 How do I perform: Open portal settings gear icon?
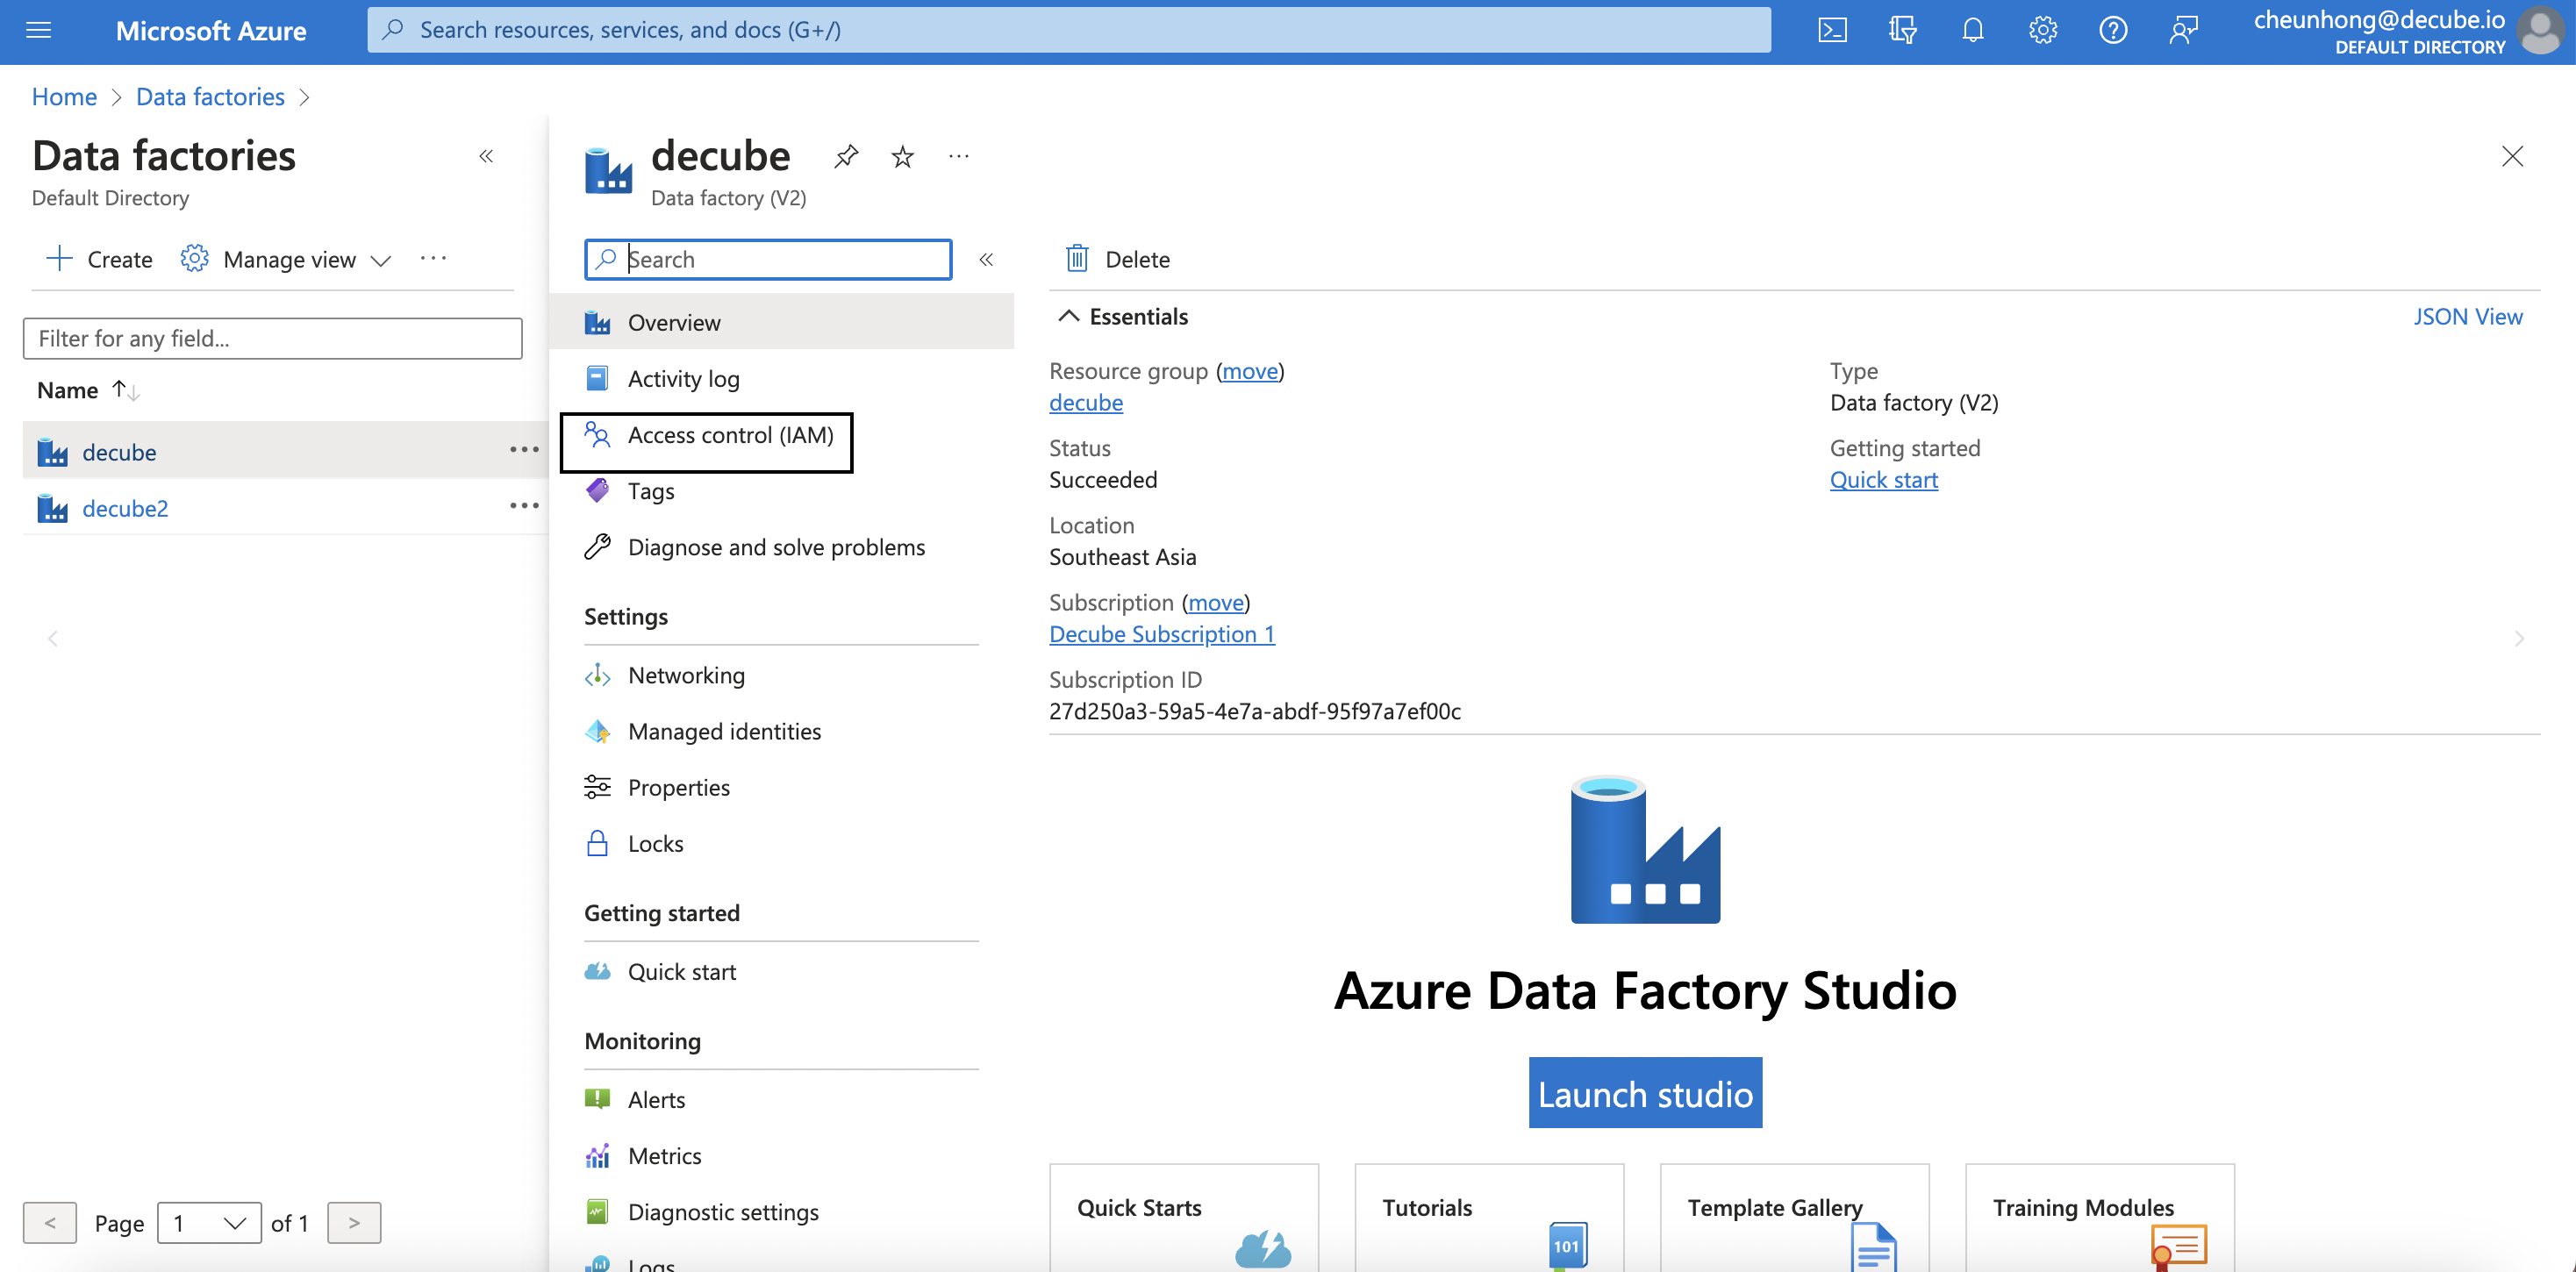[x=2042, y=30]
